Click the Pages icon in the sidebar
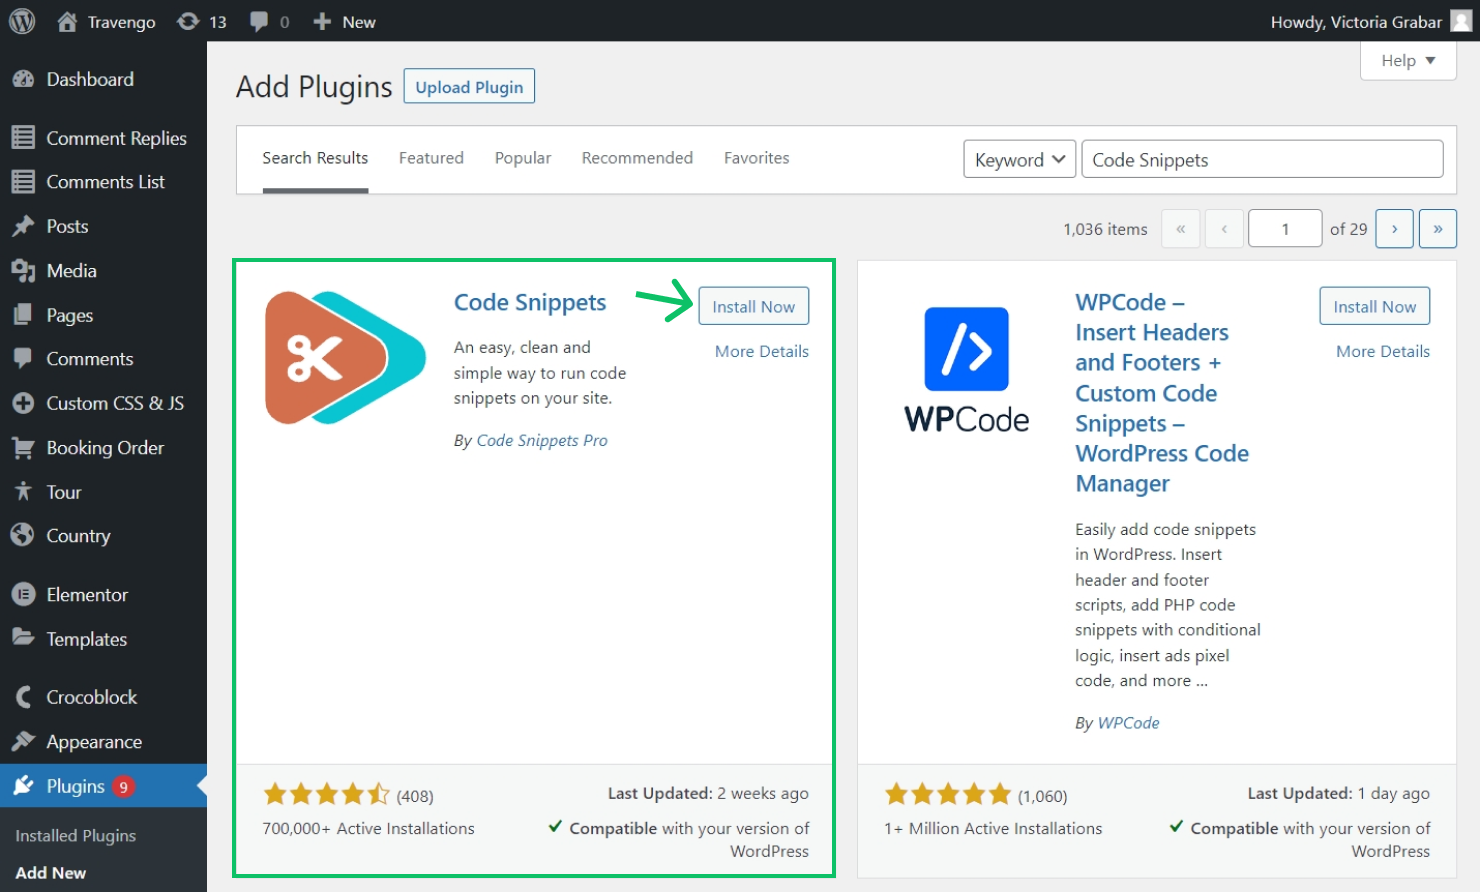The width and height of the screenshot is (1480, 892). [x=23, y=315]
